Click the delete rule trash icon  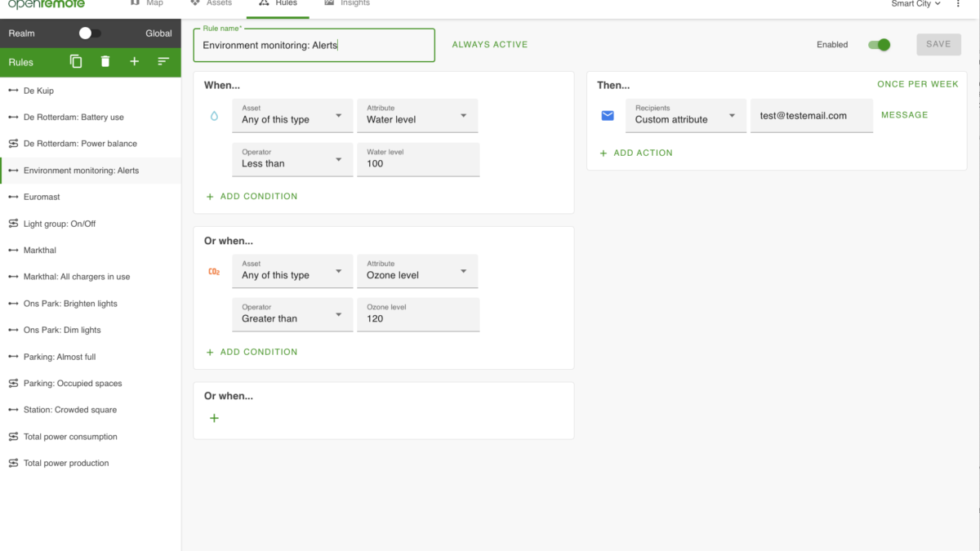pyautogui.click(x=105, y=62)
